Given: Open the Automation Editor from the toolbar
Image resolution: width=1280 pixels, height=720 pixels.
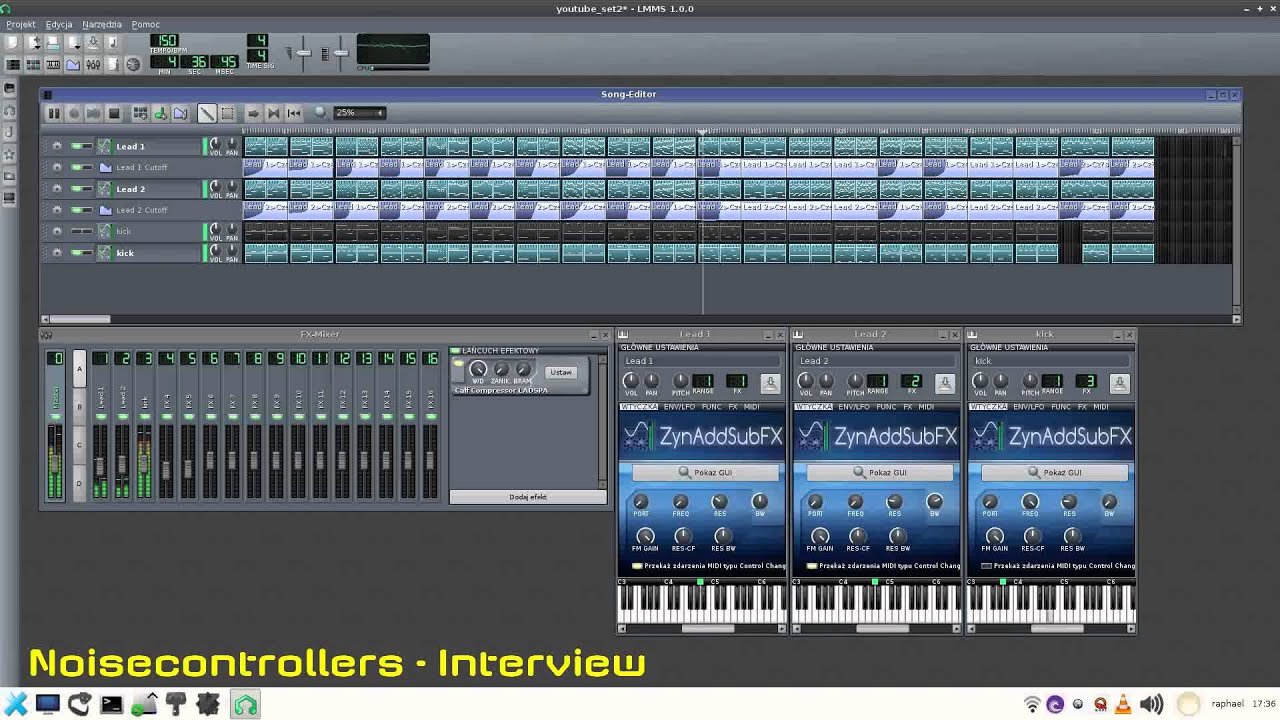Looking at the screenshot, I should [73, 65].
